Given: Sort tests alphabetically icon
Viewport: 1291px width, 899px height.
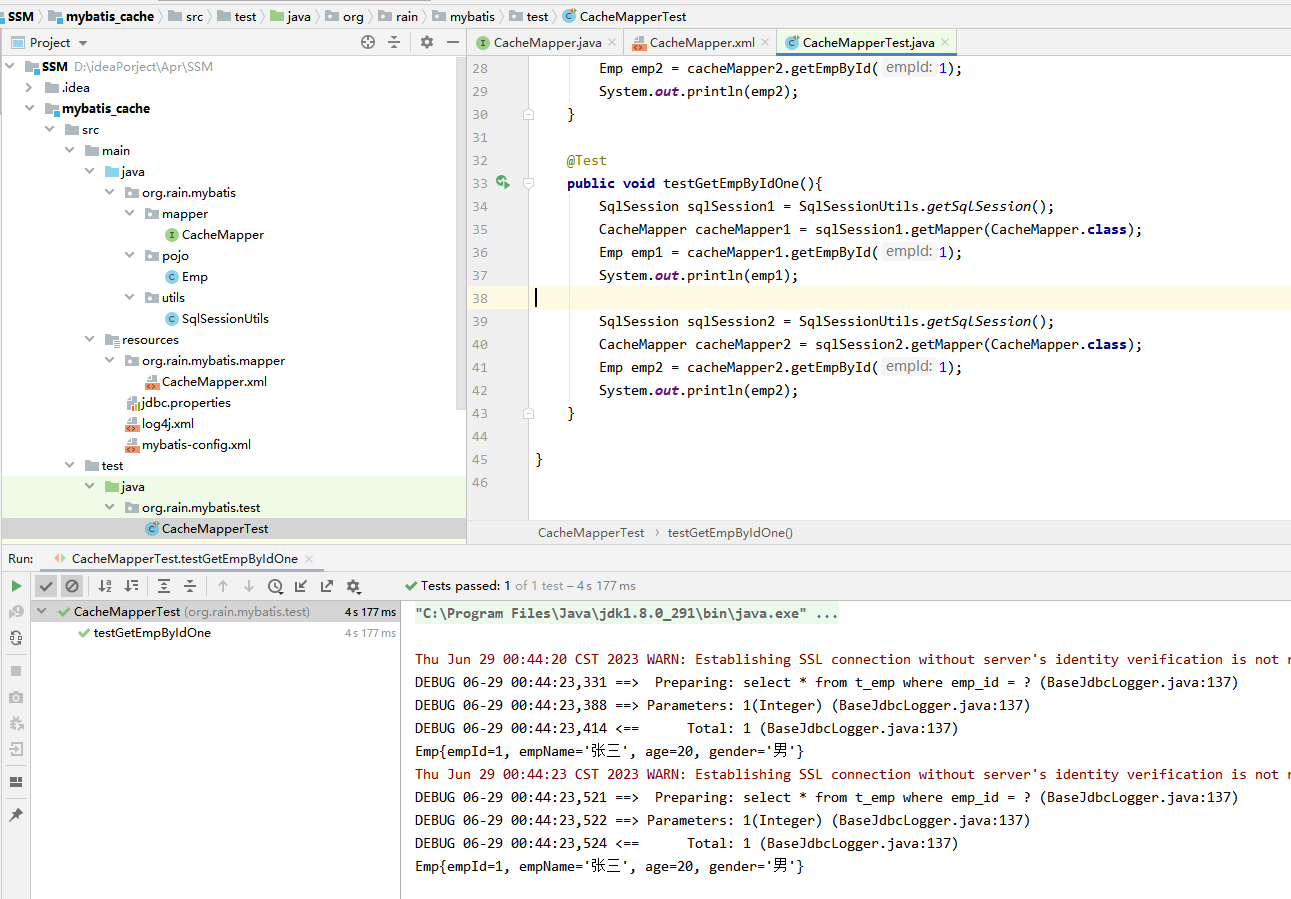Looking at the screenshot, I should (x=105, y=586).
